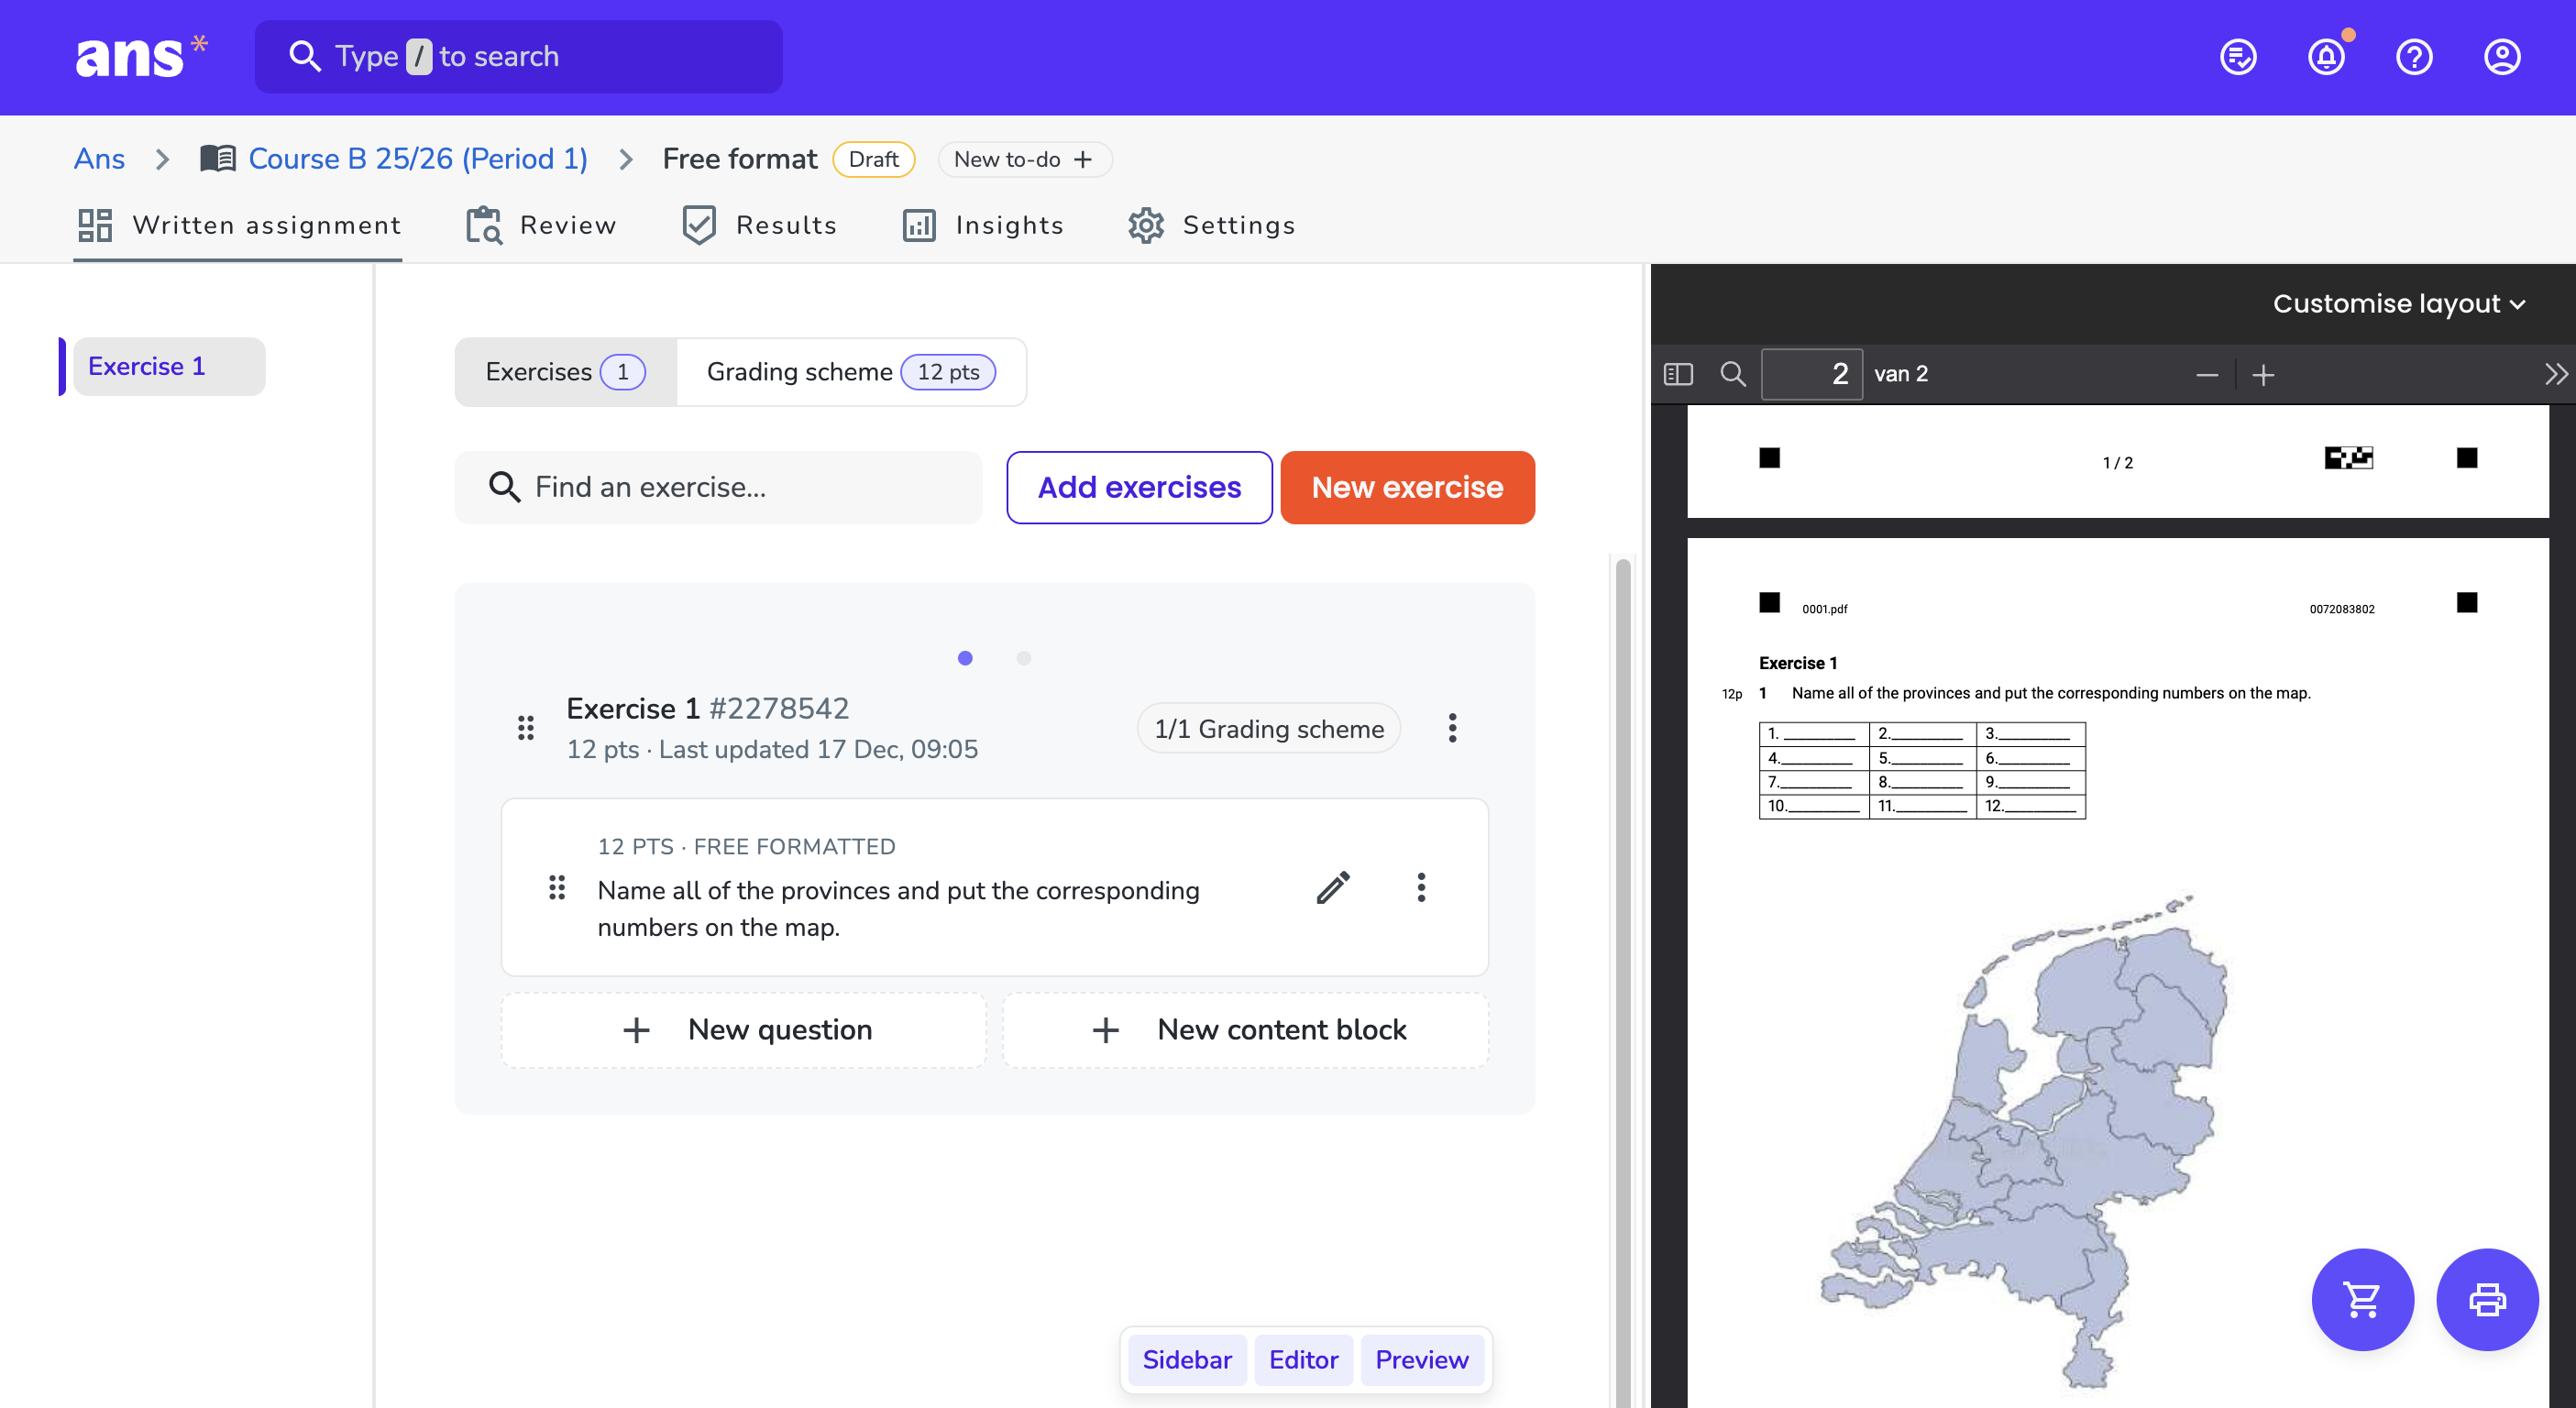Click the course book icon in breadcrumb
The image size is (2576, 1408).
218,158
